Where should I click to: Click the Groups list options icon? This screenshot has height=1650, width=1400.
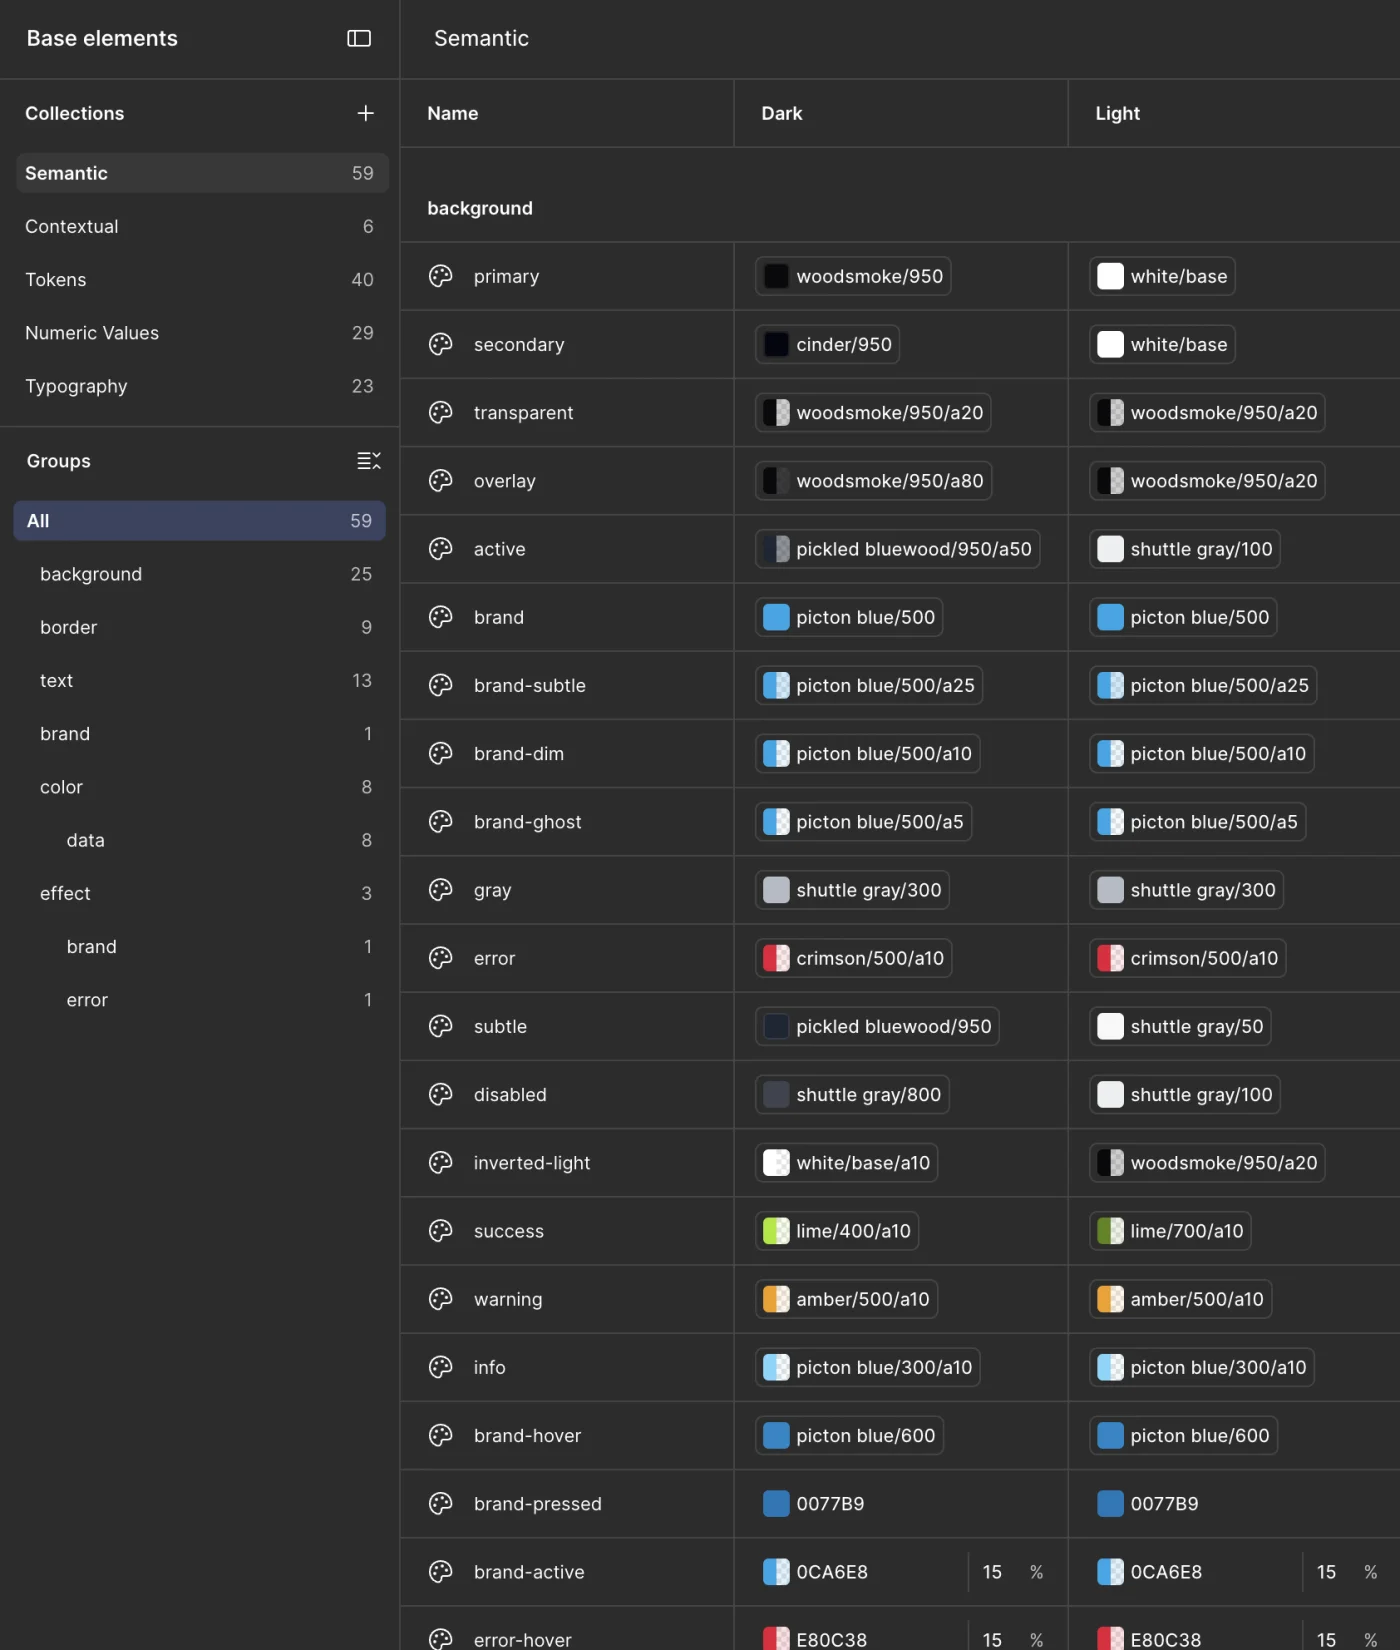click(x=369, y=460)
